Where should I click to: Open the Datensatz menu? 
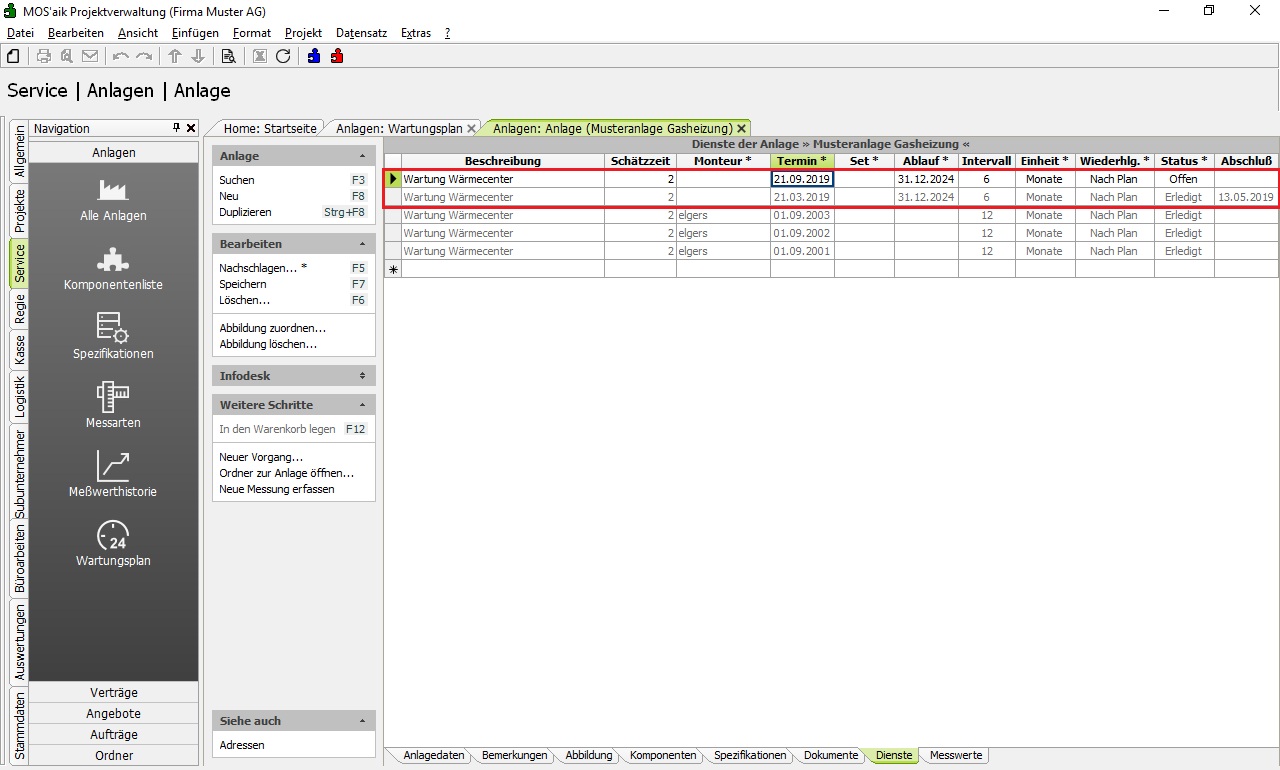click(x=362, y=33)
